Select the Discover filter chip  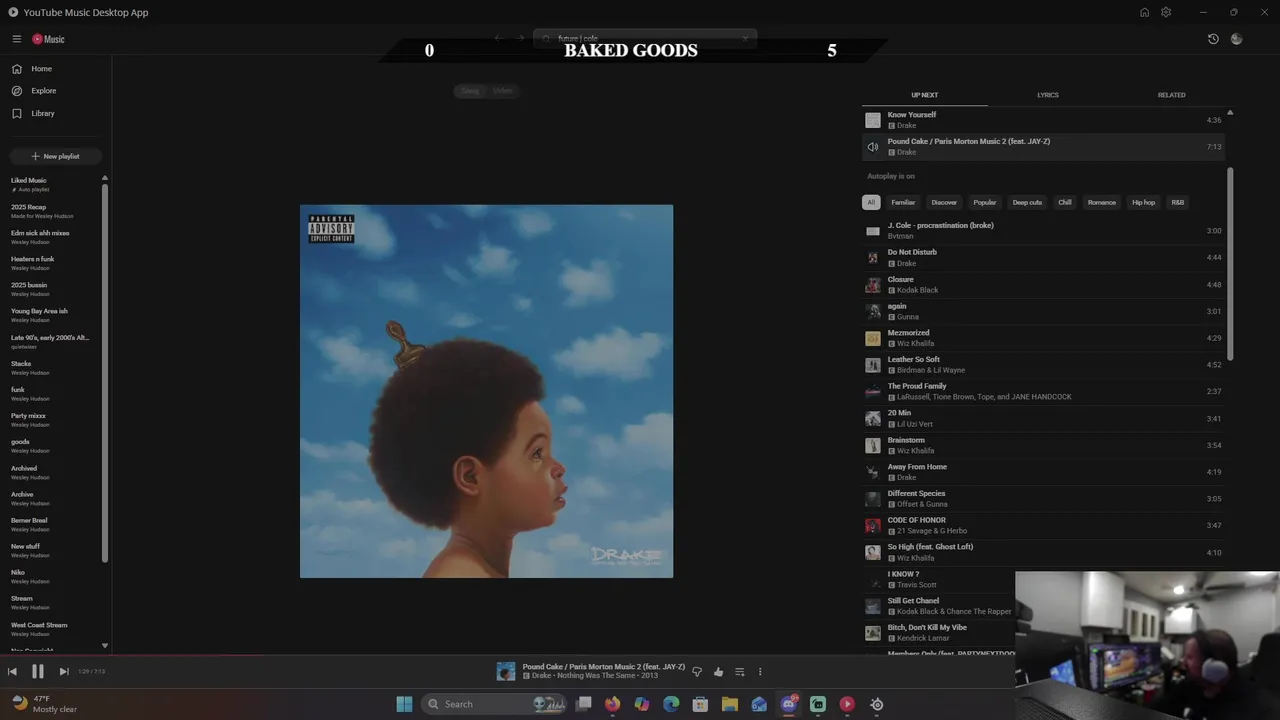pyautogui.click(x=944, y=202)
